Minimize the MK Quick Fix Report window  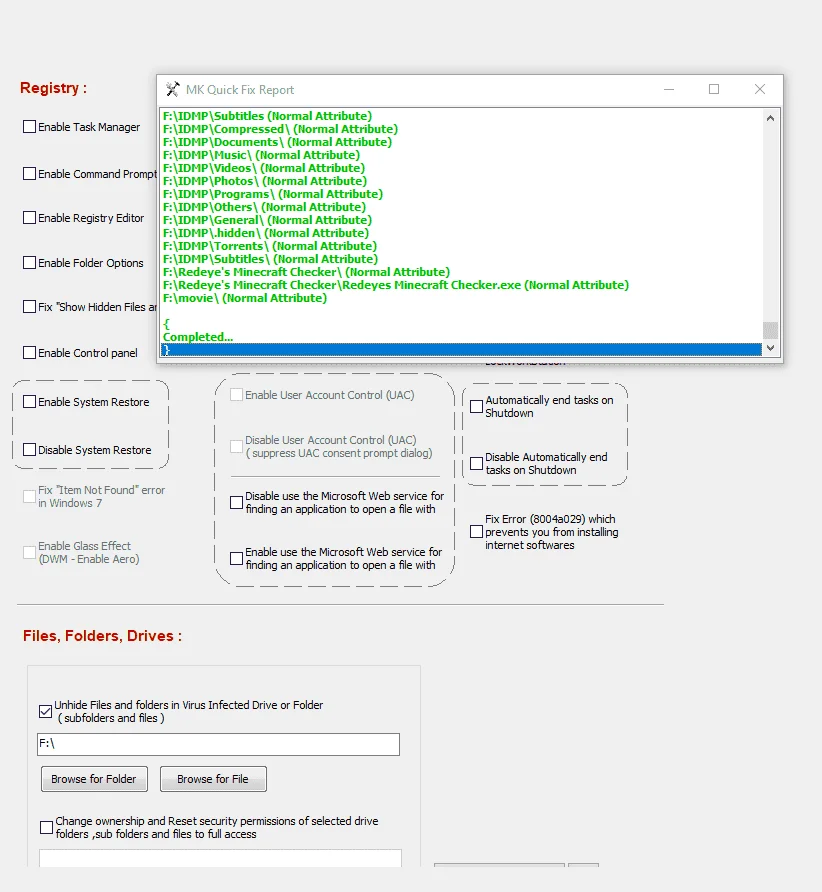click(669, 89)
